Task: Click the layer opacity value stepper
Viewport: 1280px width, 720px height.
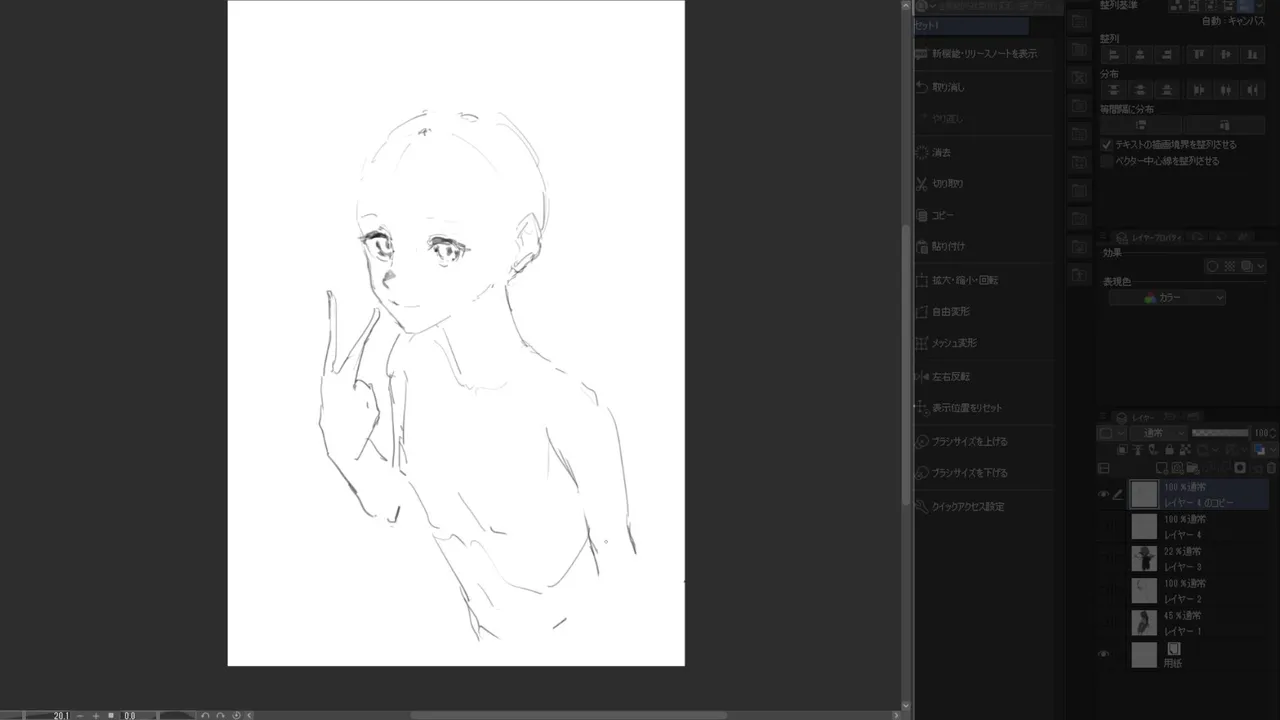Action: click(1273, 433)
